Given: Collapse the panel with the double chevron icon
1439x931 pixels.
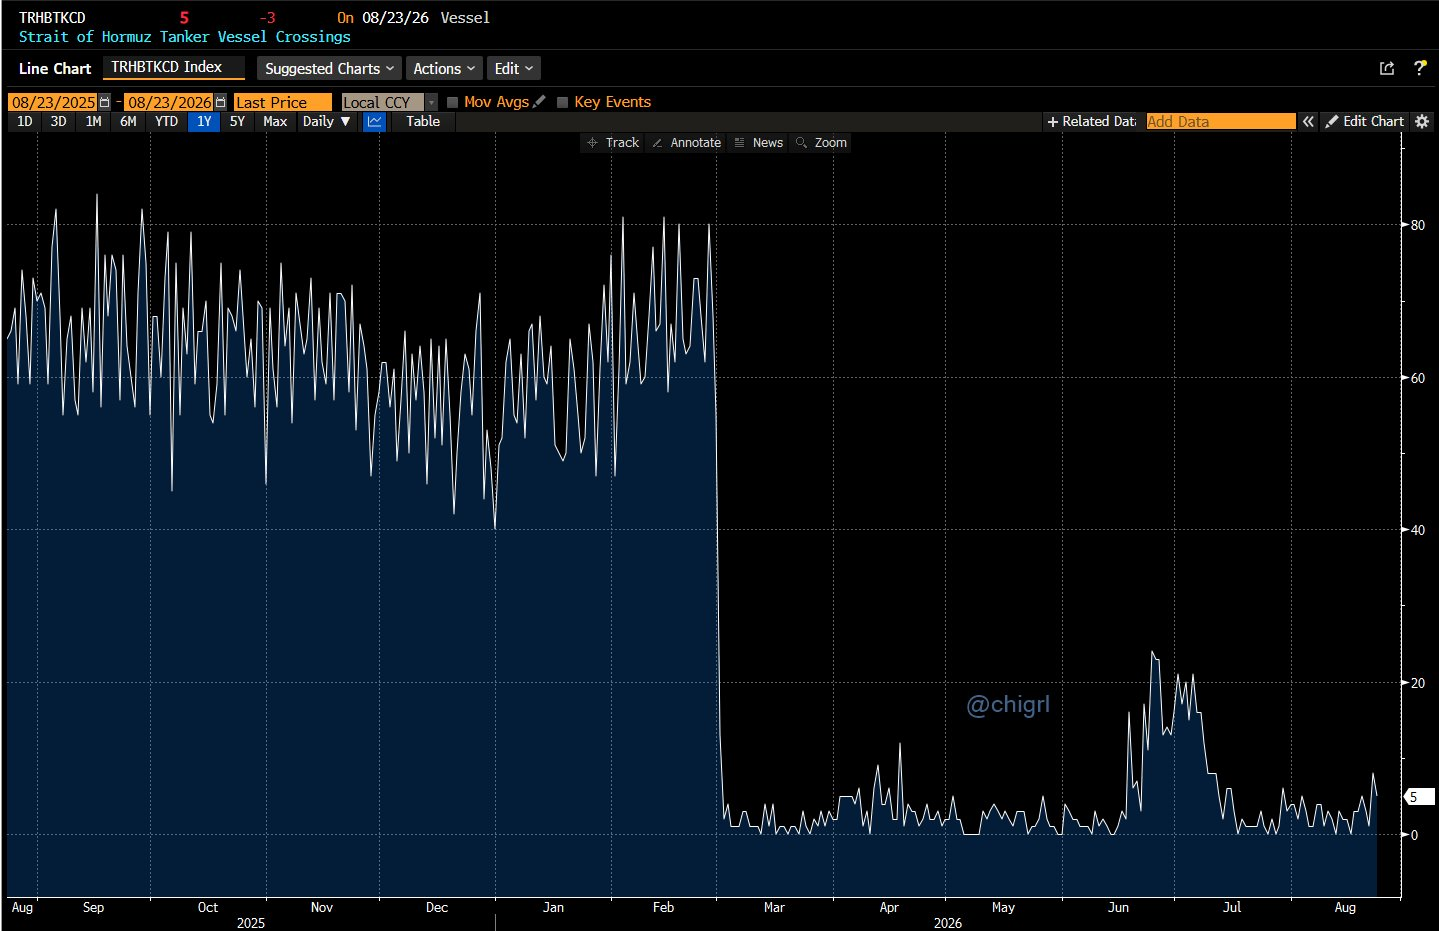Looking at the screenshot, I should click(x=1308, y=121).
